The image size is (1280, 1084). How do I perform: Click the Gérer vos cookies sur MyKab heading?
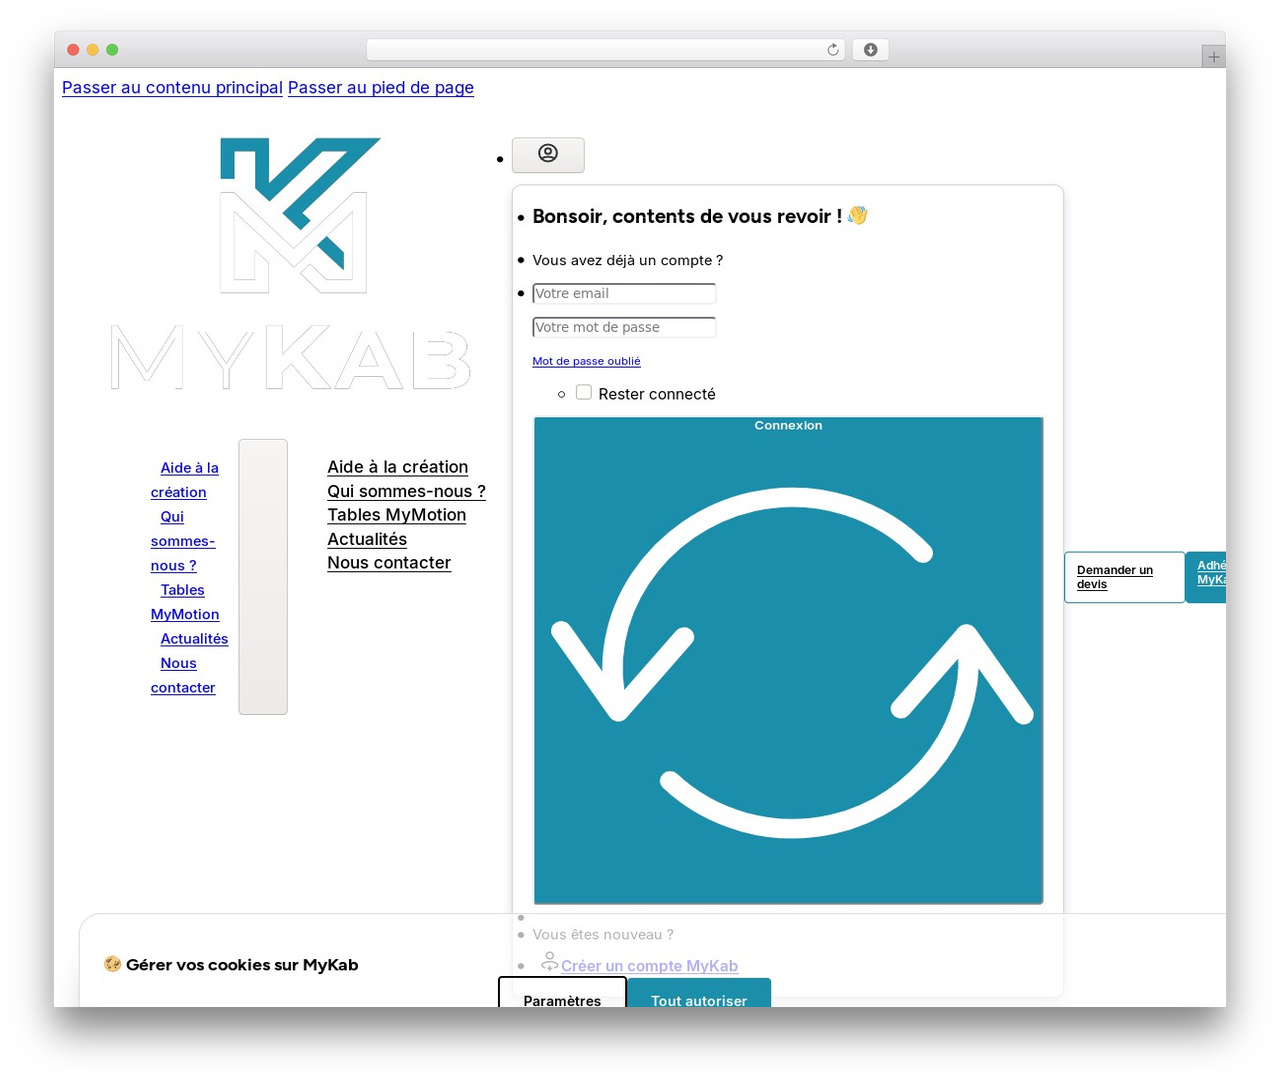(x=231, y=965)
